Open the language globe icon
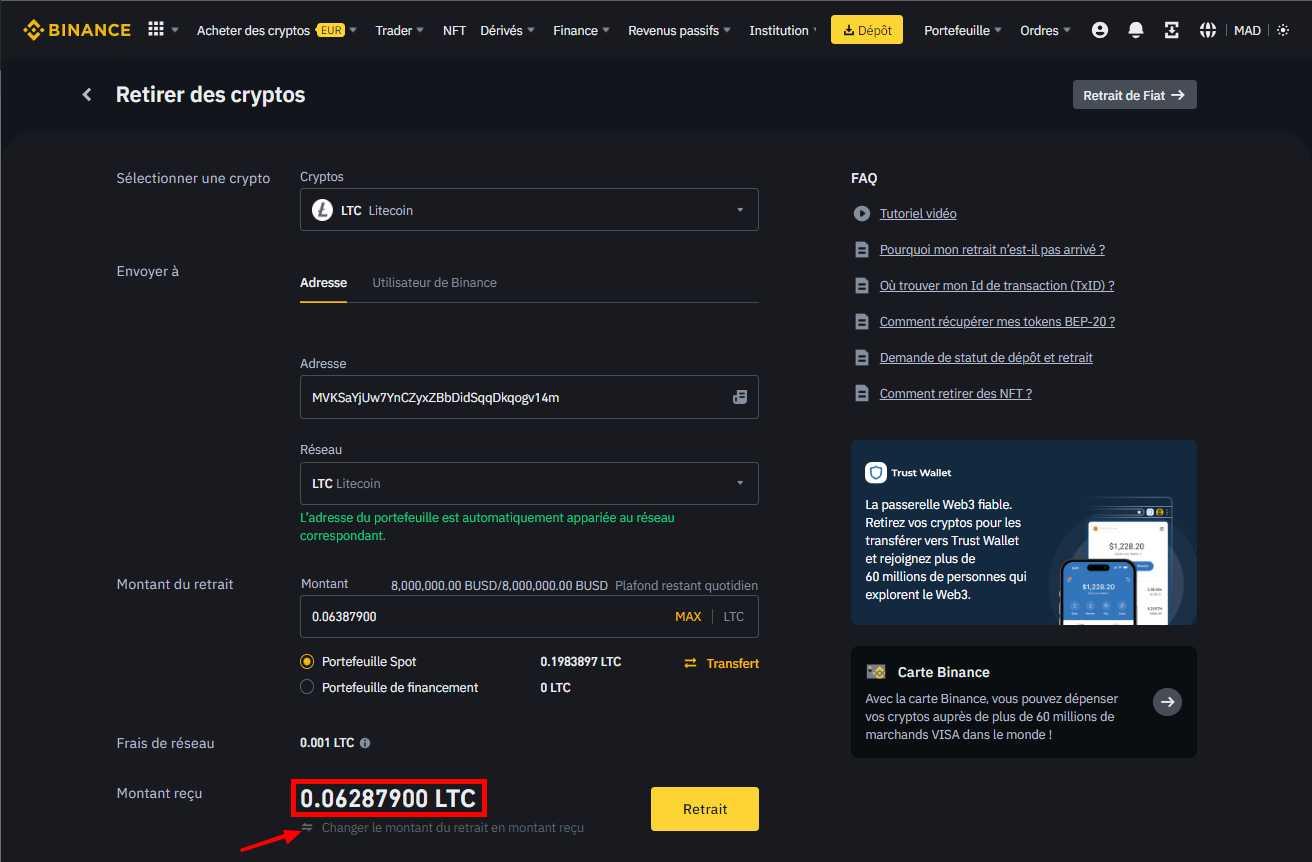Screen dimensions: 1312x862 tap(1208, 30)
